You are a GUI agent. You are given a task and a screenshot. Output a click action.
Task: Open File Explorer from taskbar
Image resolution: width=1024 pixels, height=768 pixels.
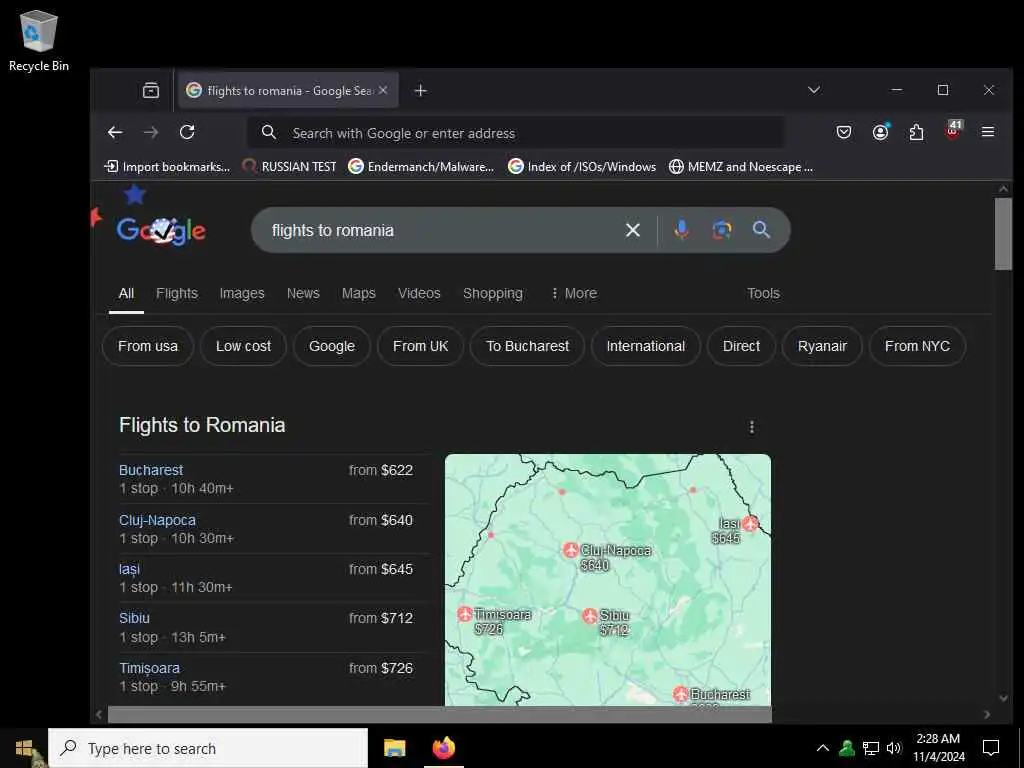[x=394, y=748]
